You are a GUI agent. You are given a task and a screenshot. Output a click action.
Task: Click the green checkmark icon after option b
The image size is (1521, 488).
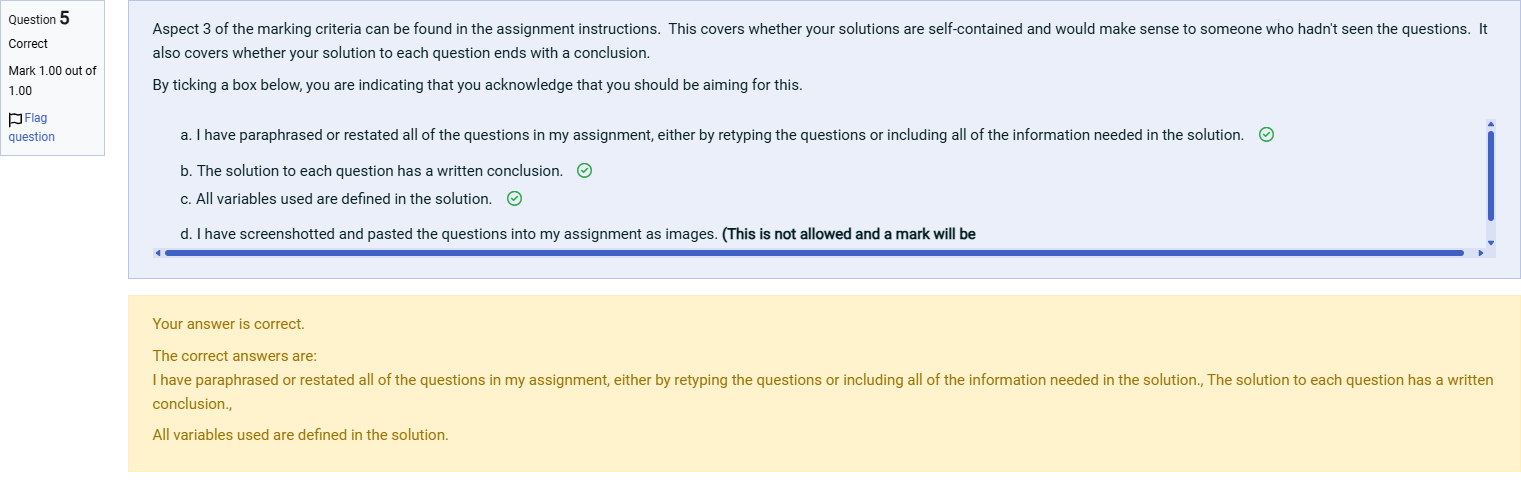(x=585, y=171)
